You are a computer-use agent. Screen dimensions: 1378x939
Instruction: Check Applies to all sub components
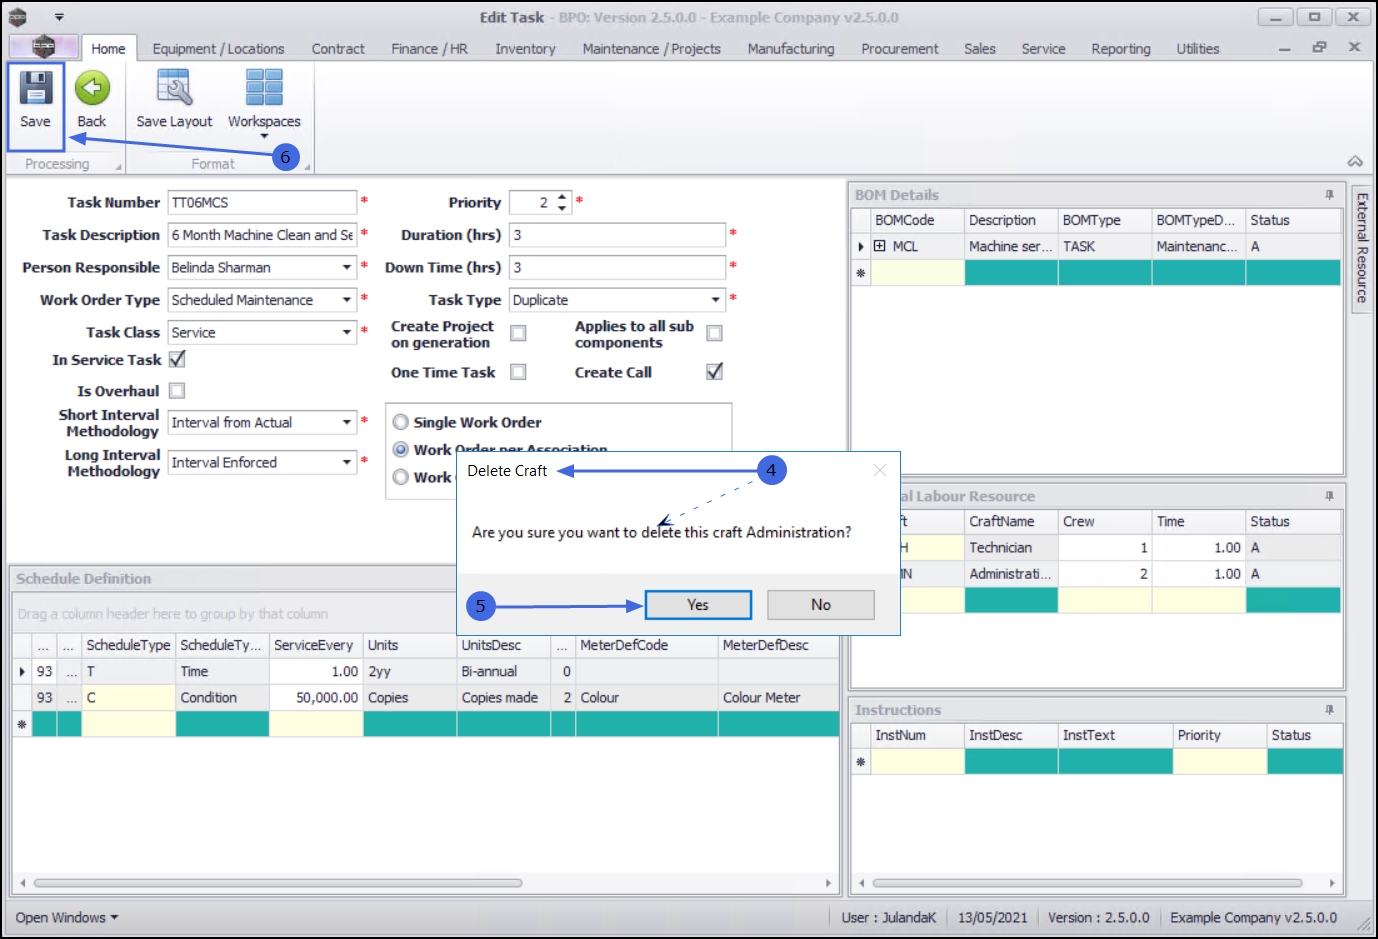714,333
